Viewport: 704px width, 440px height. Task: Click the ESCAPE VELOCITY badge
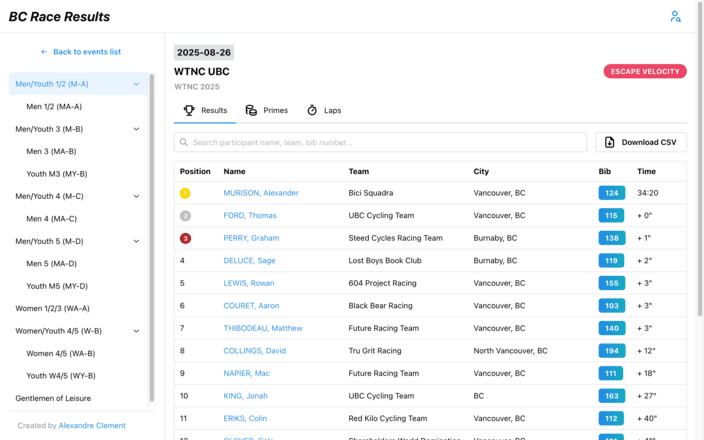pos(645,71)
